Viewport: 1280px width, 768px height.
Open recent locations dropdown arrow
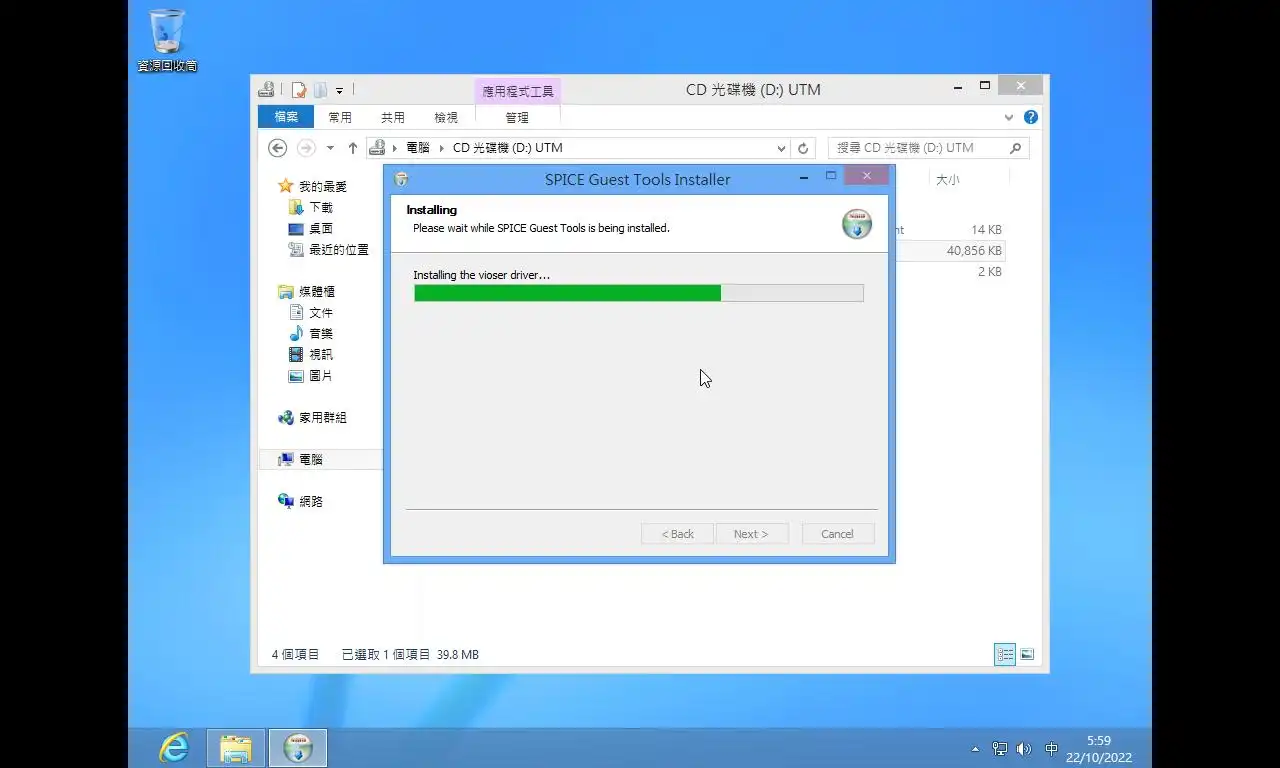330,148
